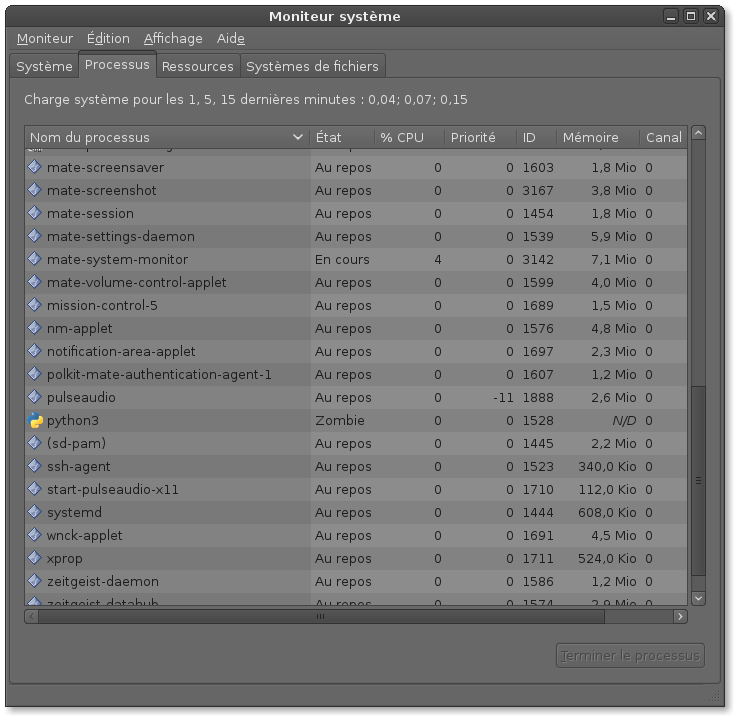Viewport: 734px width, 716px height.
Task: Open the Moniteur menu
Action: point(45,38)
